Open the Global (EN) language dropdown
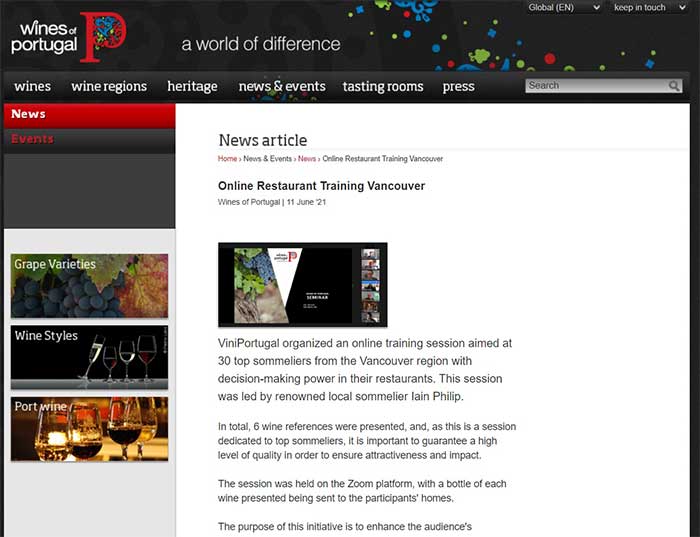The image size is (700, 537). coord(564,8)
